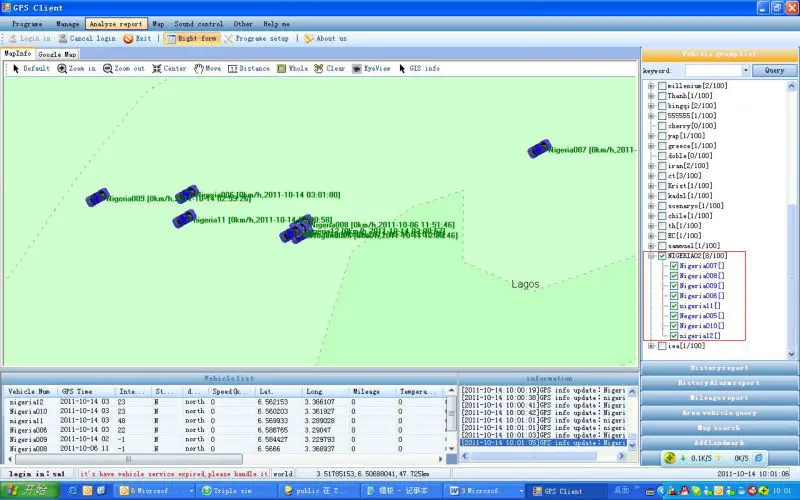Open the Sound control menu
Viewport: 800px width, 500px height.
(x=198, y=24)
